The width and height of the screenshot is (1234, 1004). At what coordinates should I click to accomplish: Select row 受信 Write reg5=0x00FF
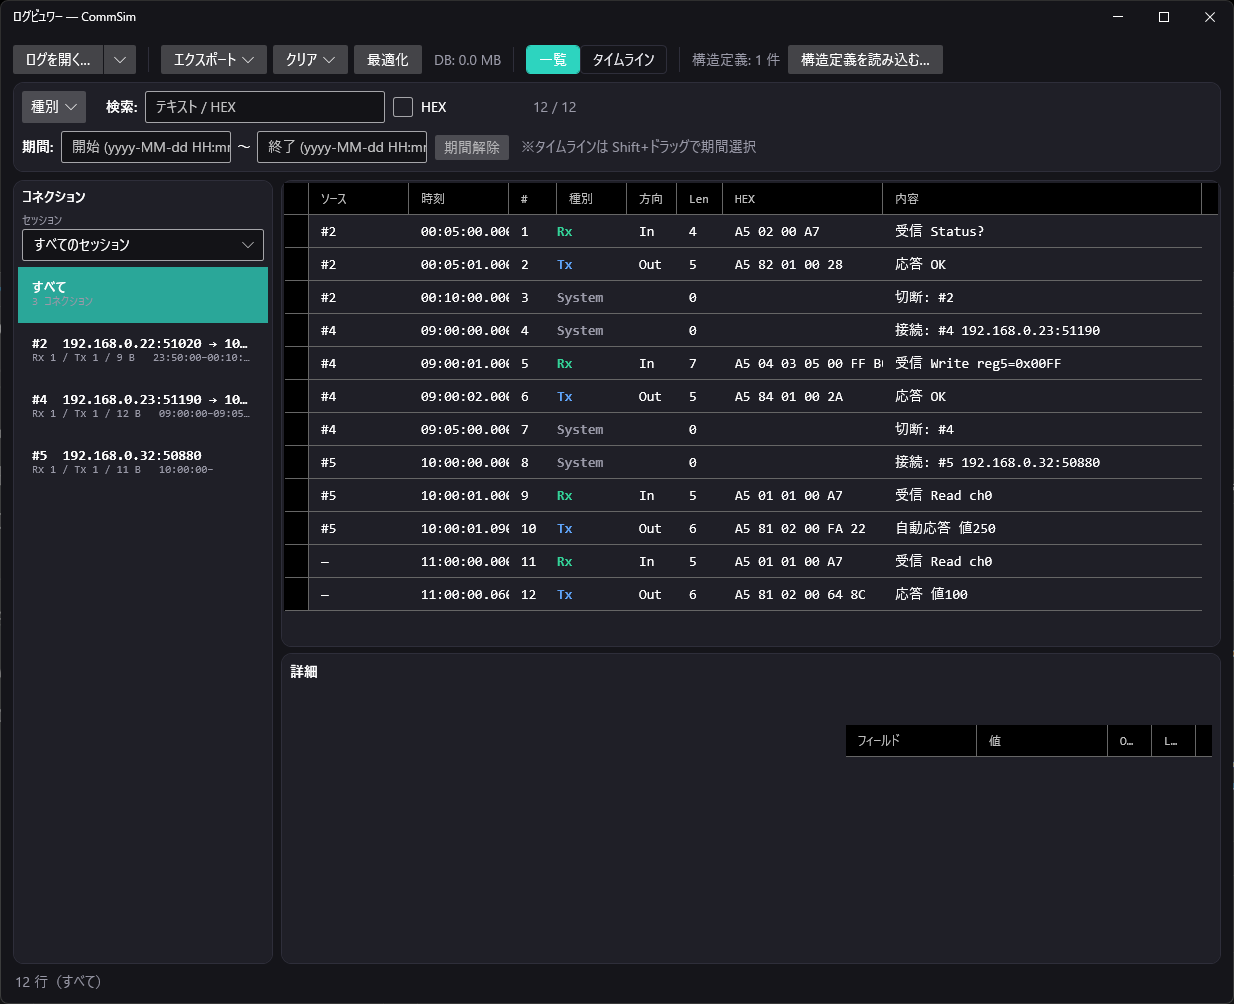[x=743, y=363]
